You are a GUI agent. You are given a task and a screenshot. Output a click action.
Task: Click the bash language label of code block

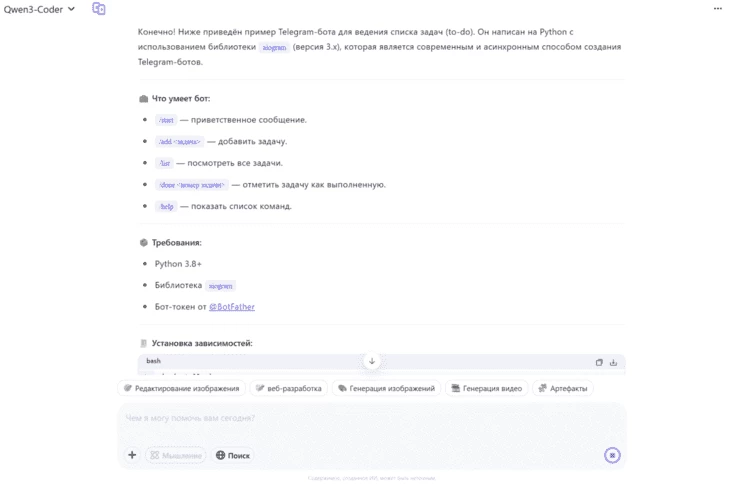click(153, 361)
